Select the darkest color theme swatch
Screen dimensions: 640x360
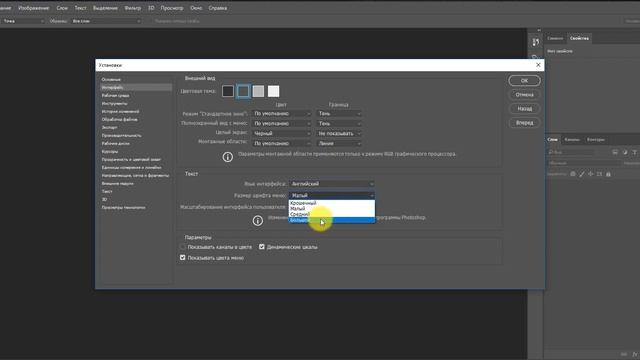click(228, 91)
